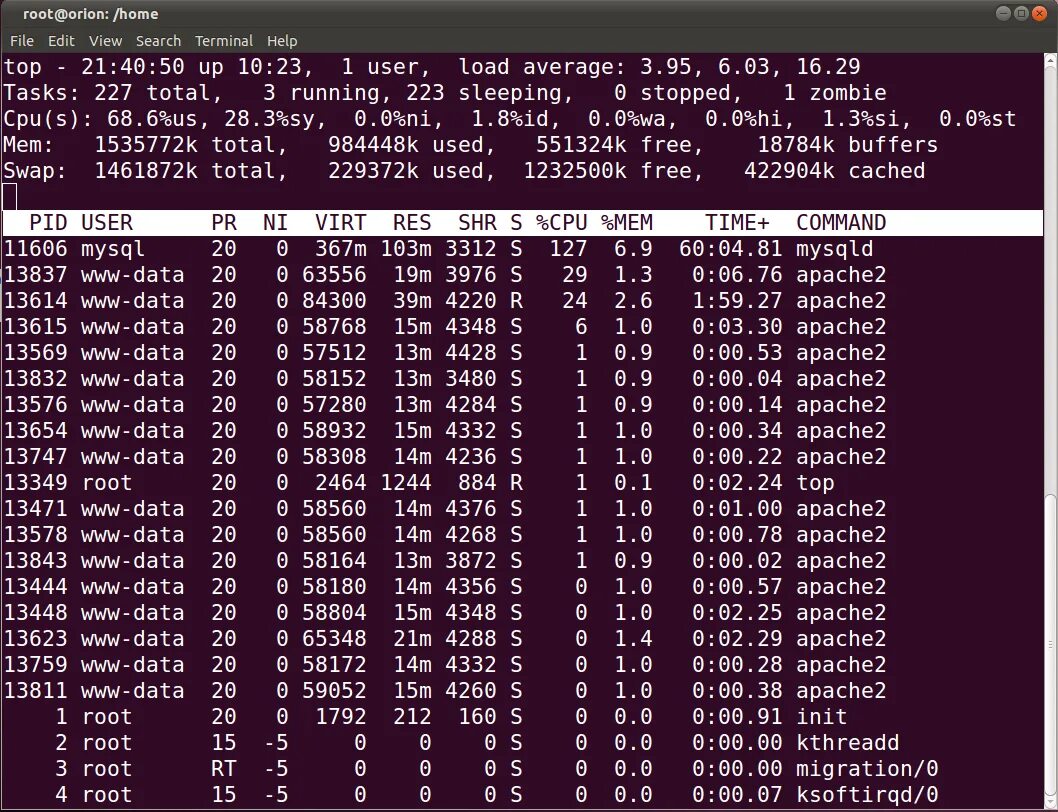Image resolution: width=1058 pixels, height=812 pixels.
Task: Click PID 13747 in the list
Action: (35, 457)
